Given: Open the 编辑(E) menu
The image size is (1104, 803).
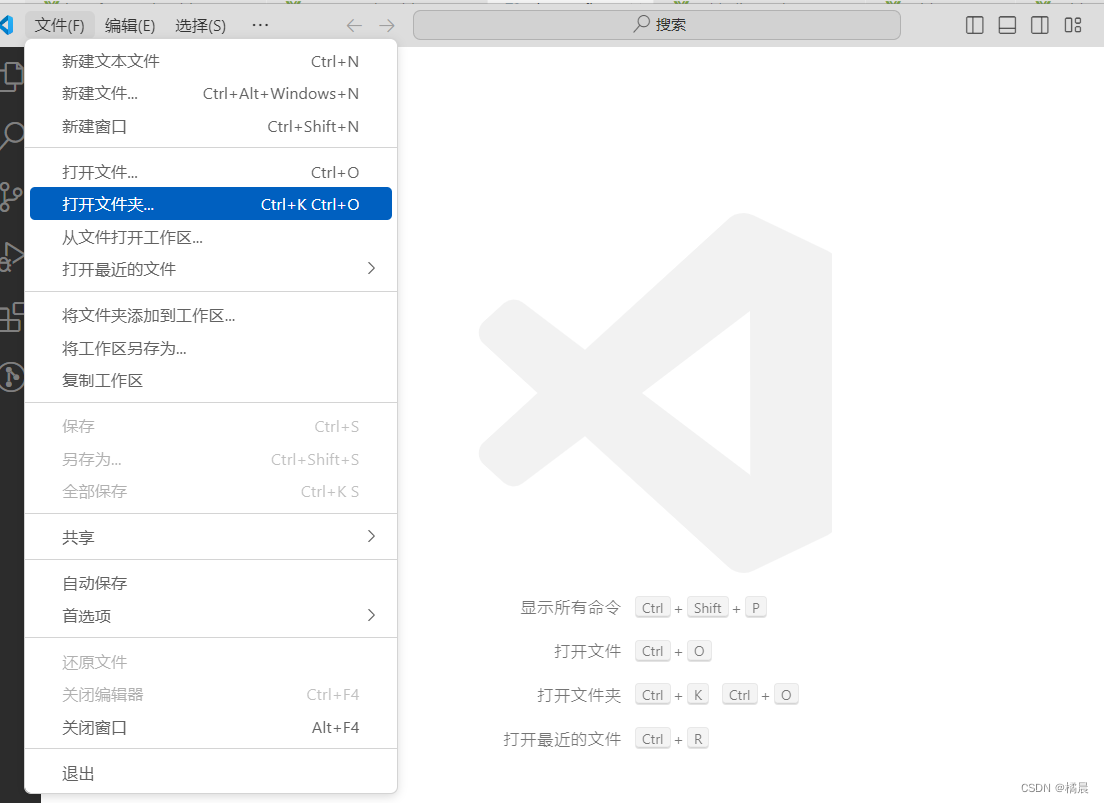Looking at the screenshot, I should [x=130, y=25].
